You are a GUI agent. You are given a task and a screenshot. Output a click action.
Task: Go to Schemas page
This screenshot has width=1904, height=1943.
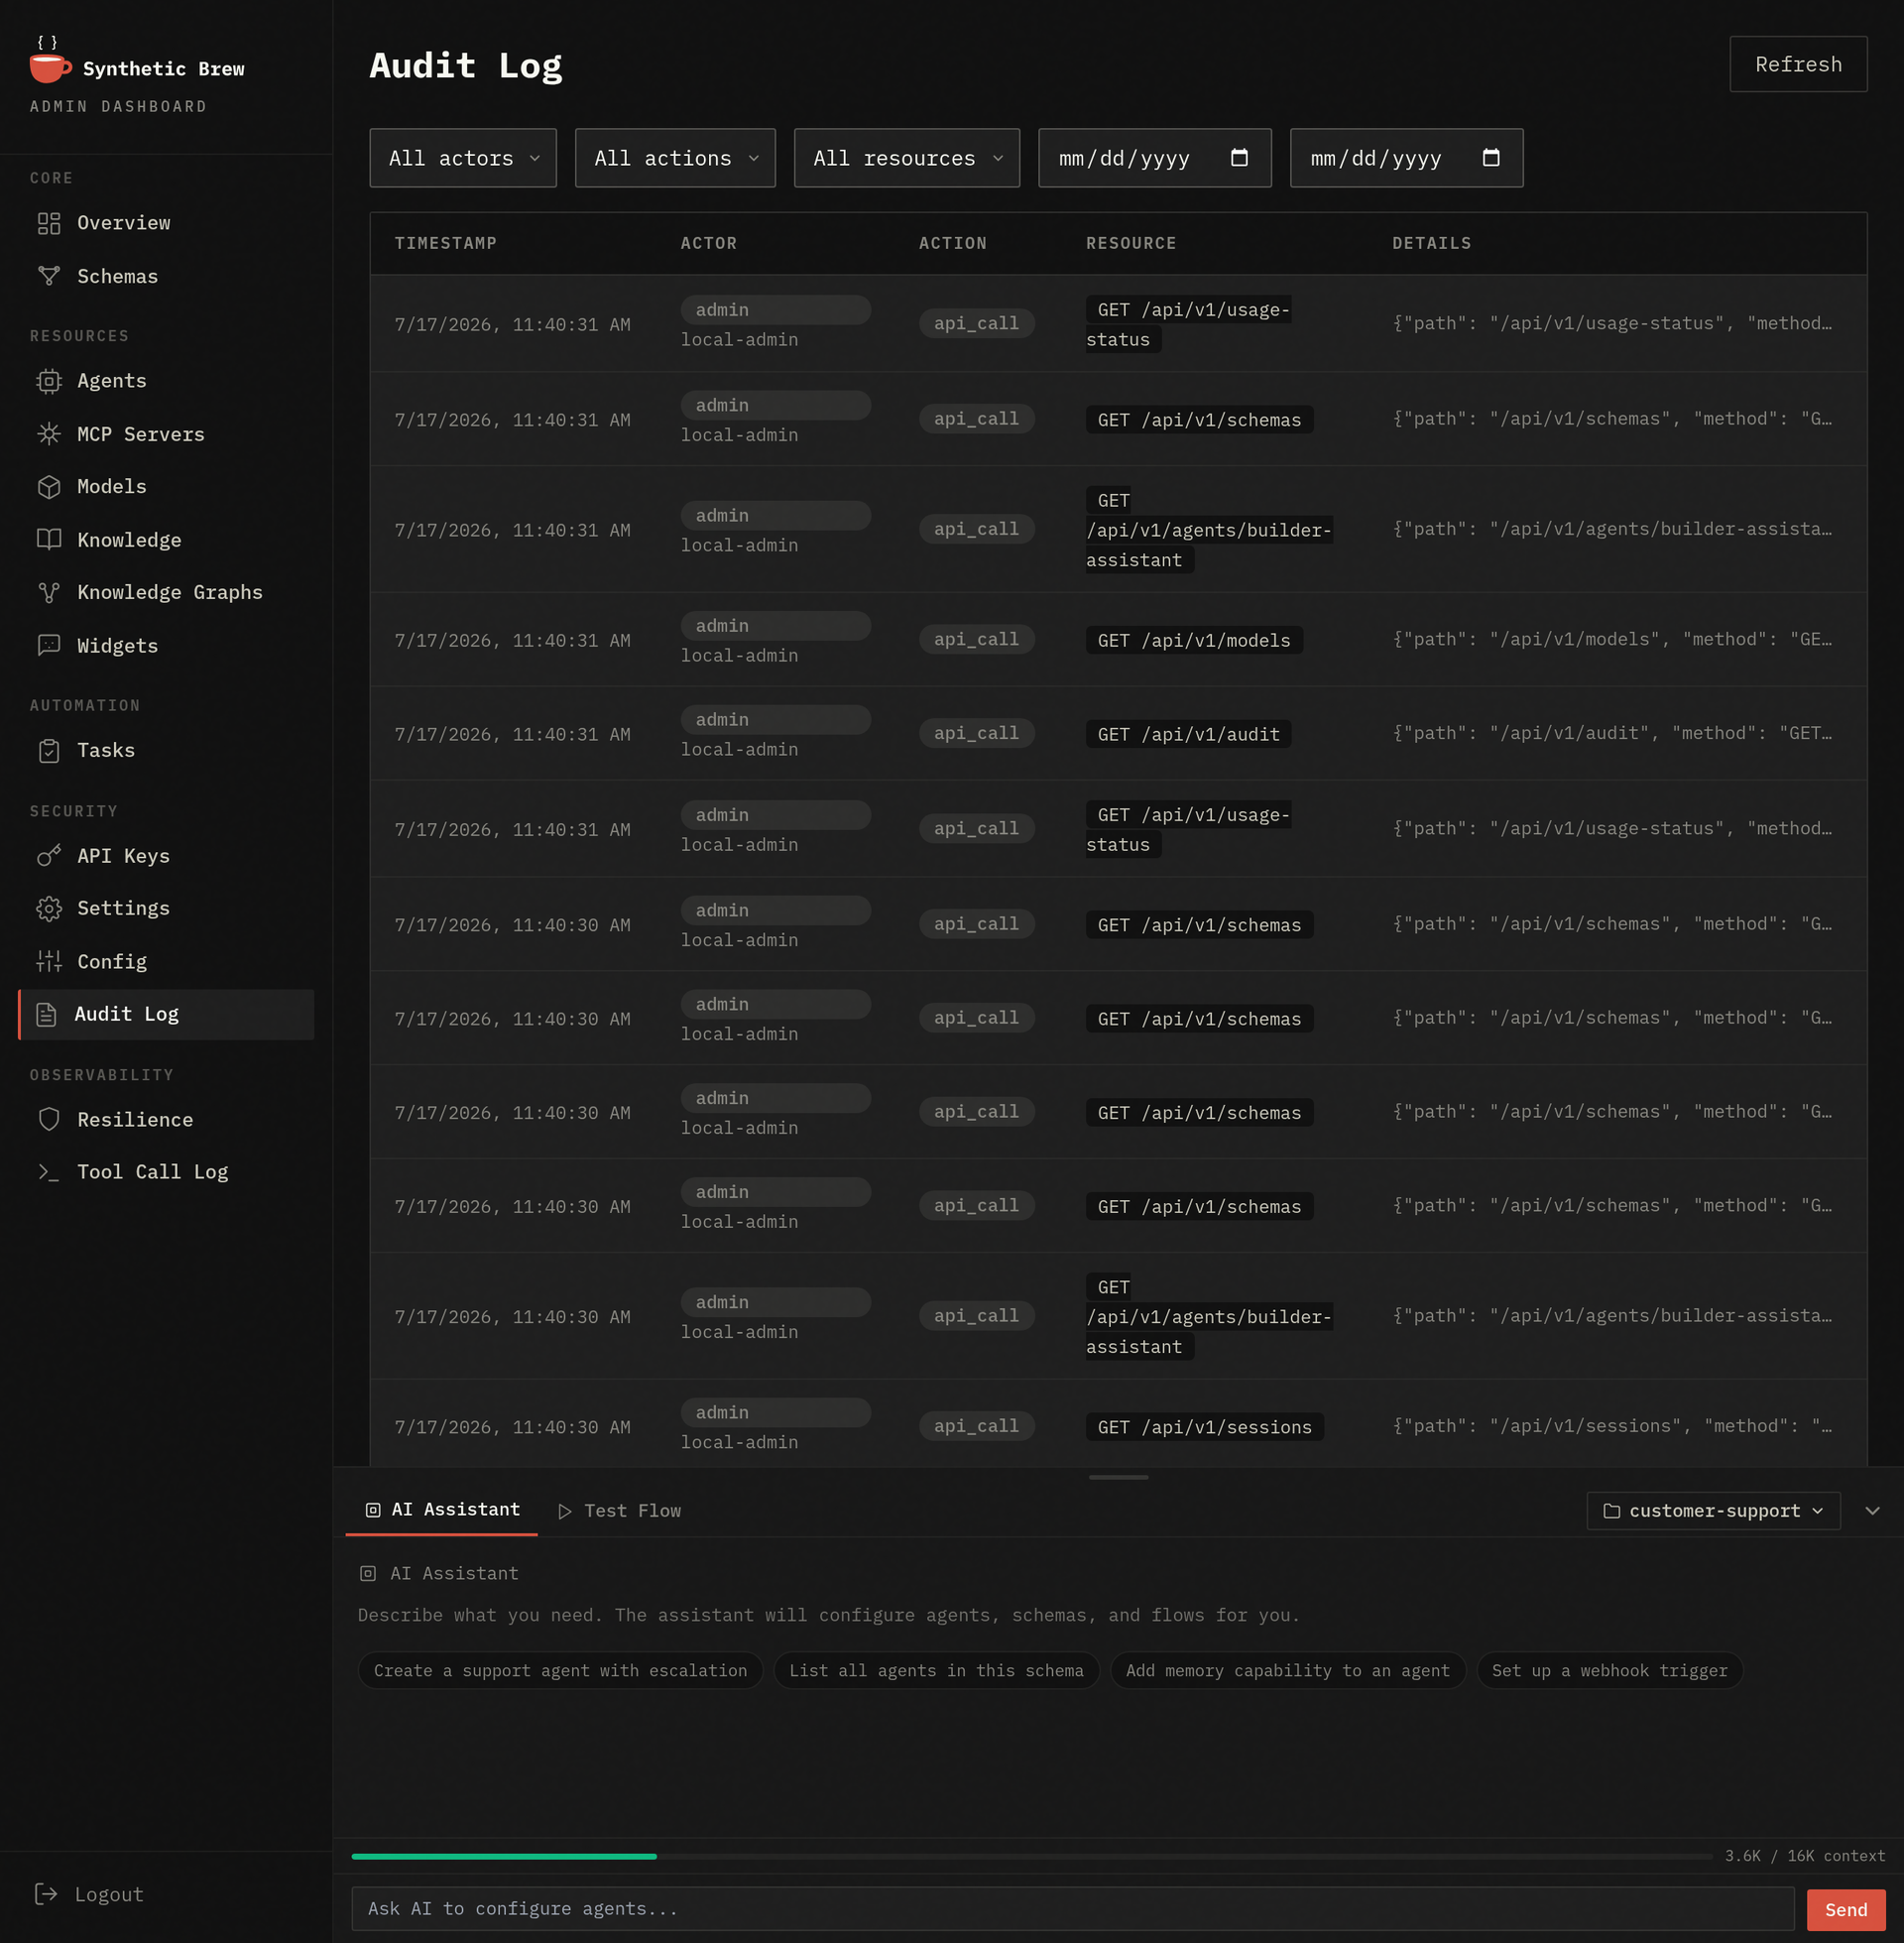point(166,276)
